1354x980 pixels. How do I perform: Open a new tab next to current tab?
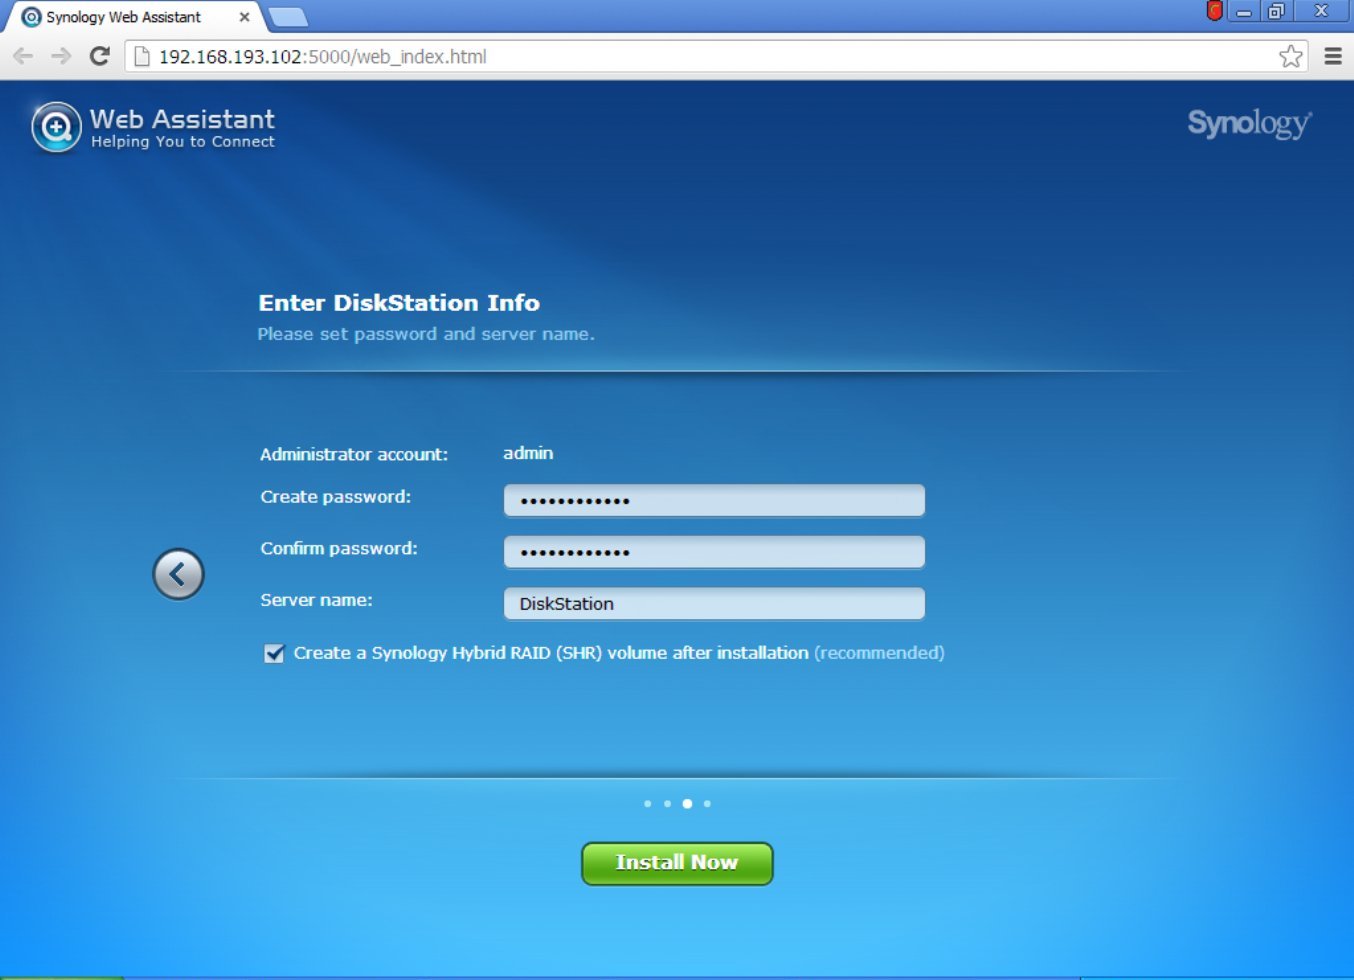(x=287, y=17)
